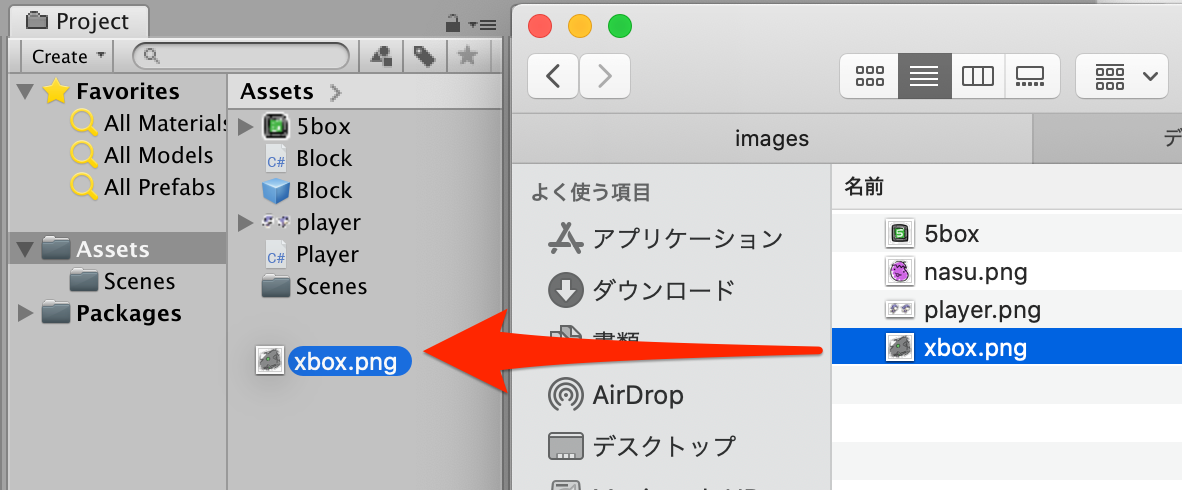Select the Packages folder
Viewport: 1182px width, 490px height.
click(x=112, y=313)
